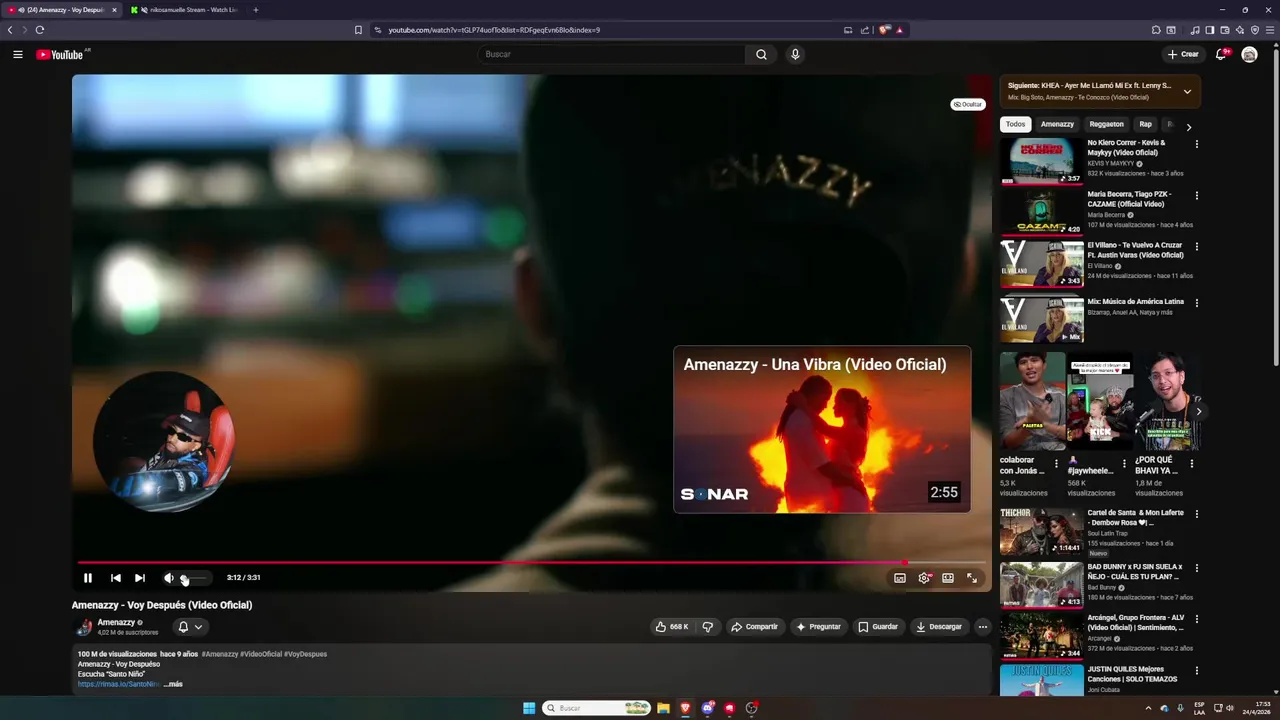Expand the Siguiente playlist panel

1187,91
